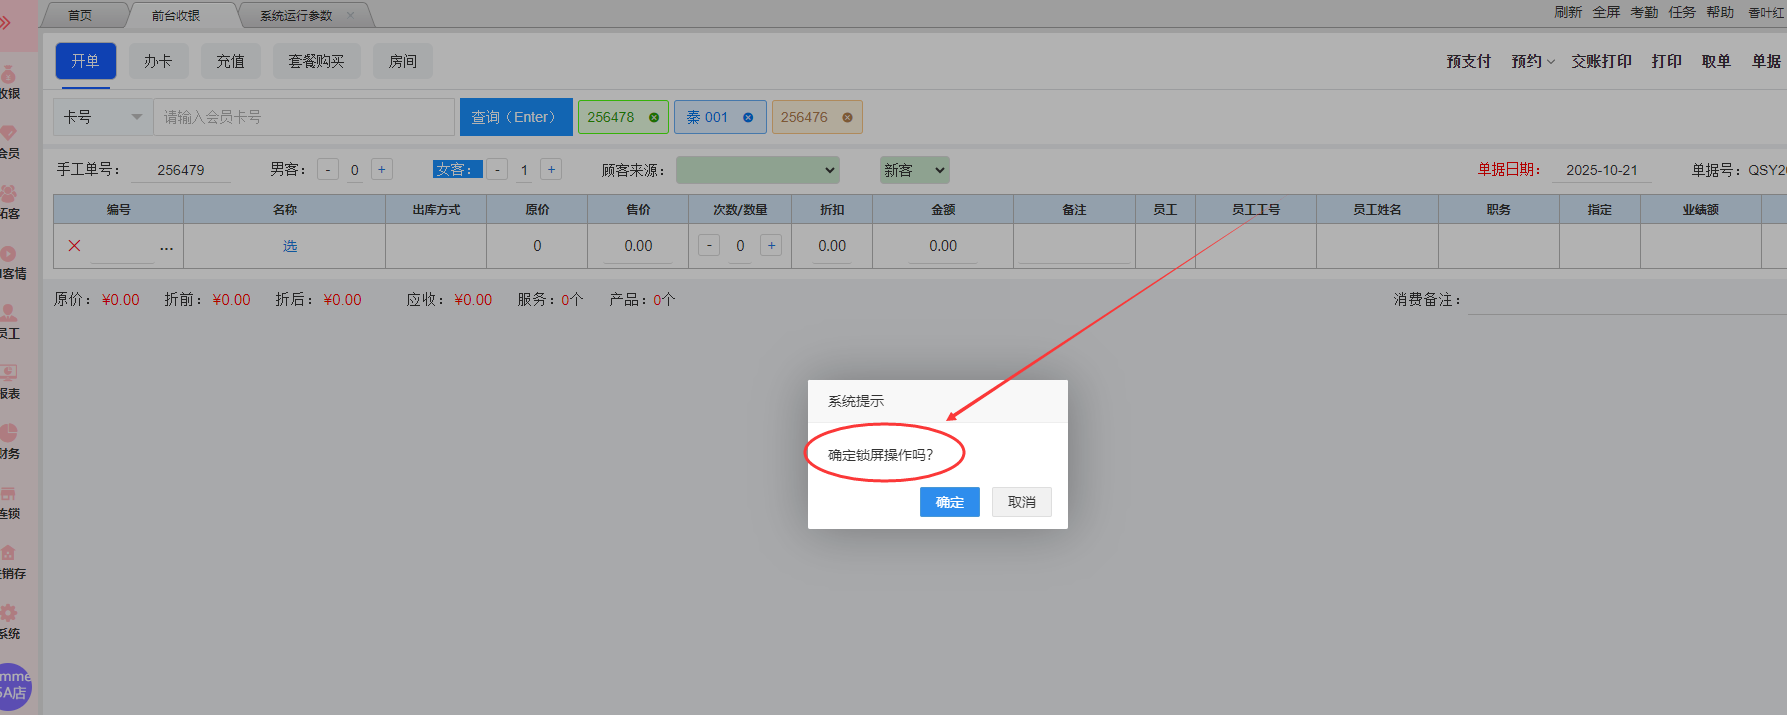This screenshot has height=715, width=1787.
Task: Select the 充值 recharge tab
Action: [230, 61]
